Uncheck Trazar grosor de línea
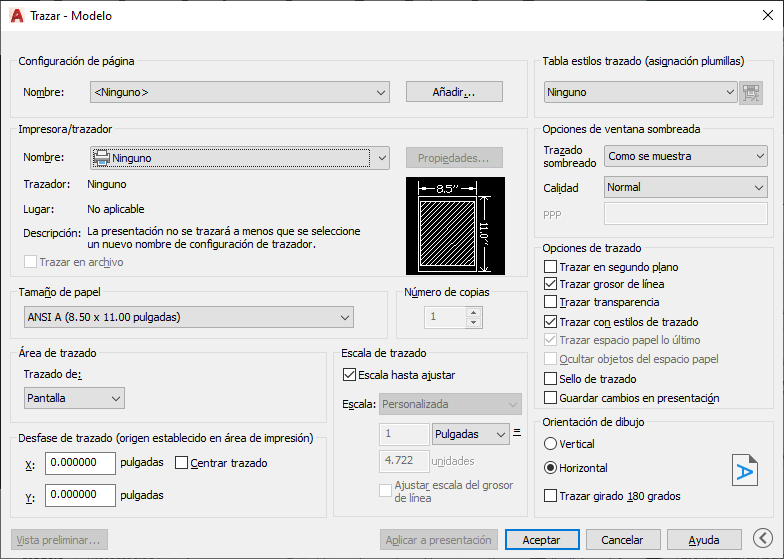Screen dimensions: 784x559 [x=550, y=284]
